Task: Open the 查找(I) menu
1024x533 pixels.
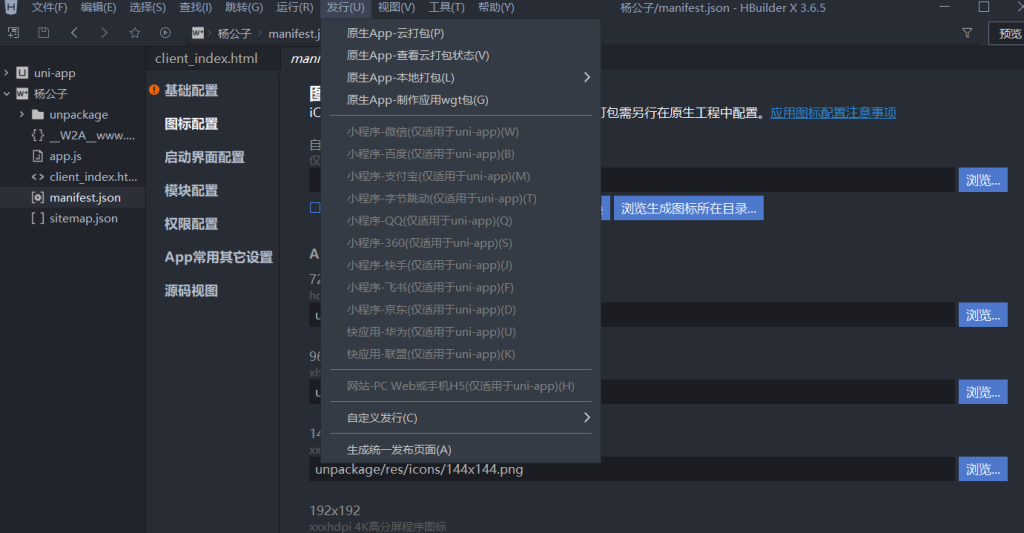Action: point(195,8)
